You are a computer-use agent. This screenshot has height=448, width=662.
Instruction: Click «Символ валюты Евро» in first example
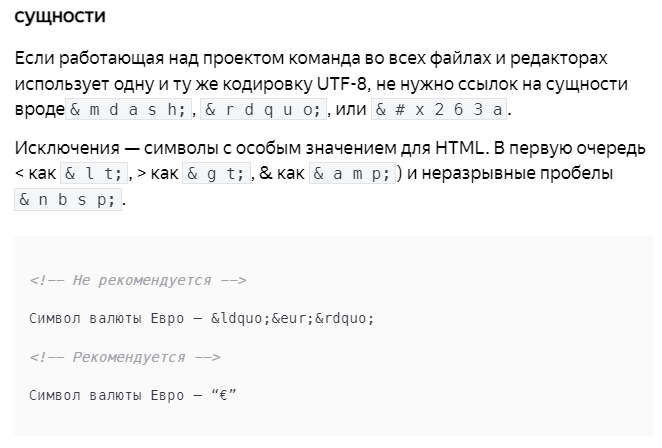[x=107, y=318]
